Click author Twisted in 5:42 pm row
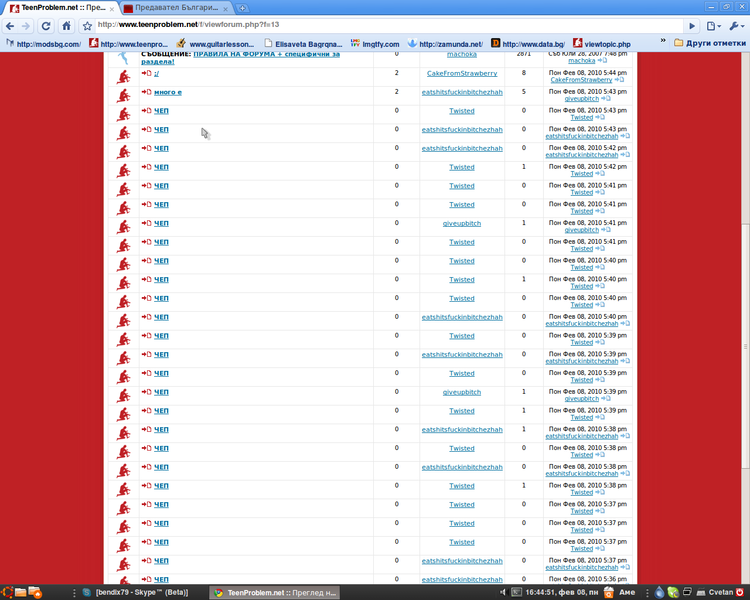The width and height of the screenshot is (750, 600). click(x=462, y=167)
